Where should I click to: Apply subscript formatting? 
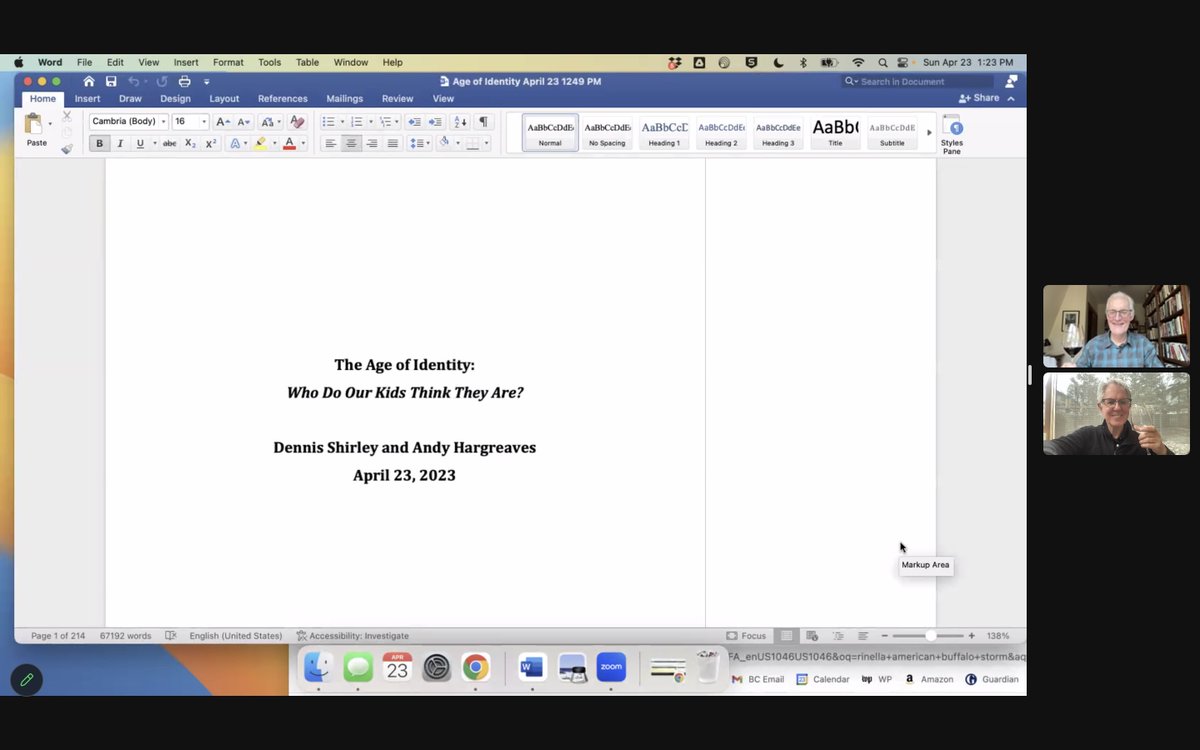coord(190,143)
